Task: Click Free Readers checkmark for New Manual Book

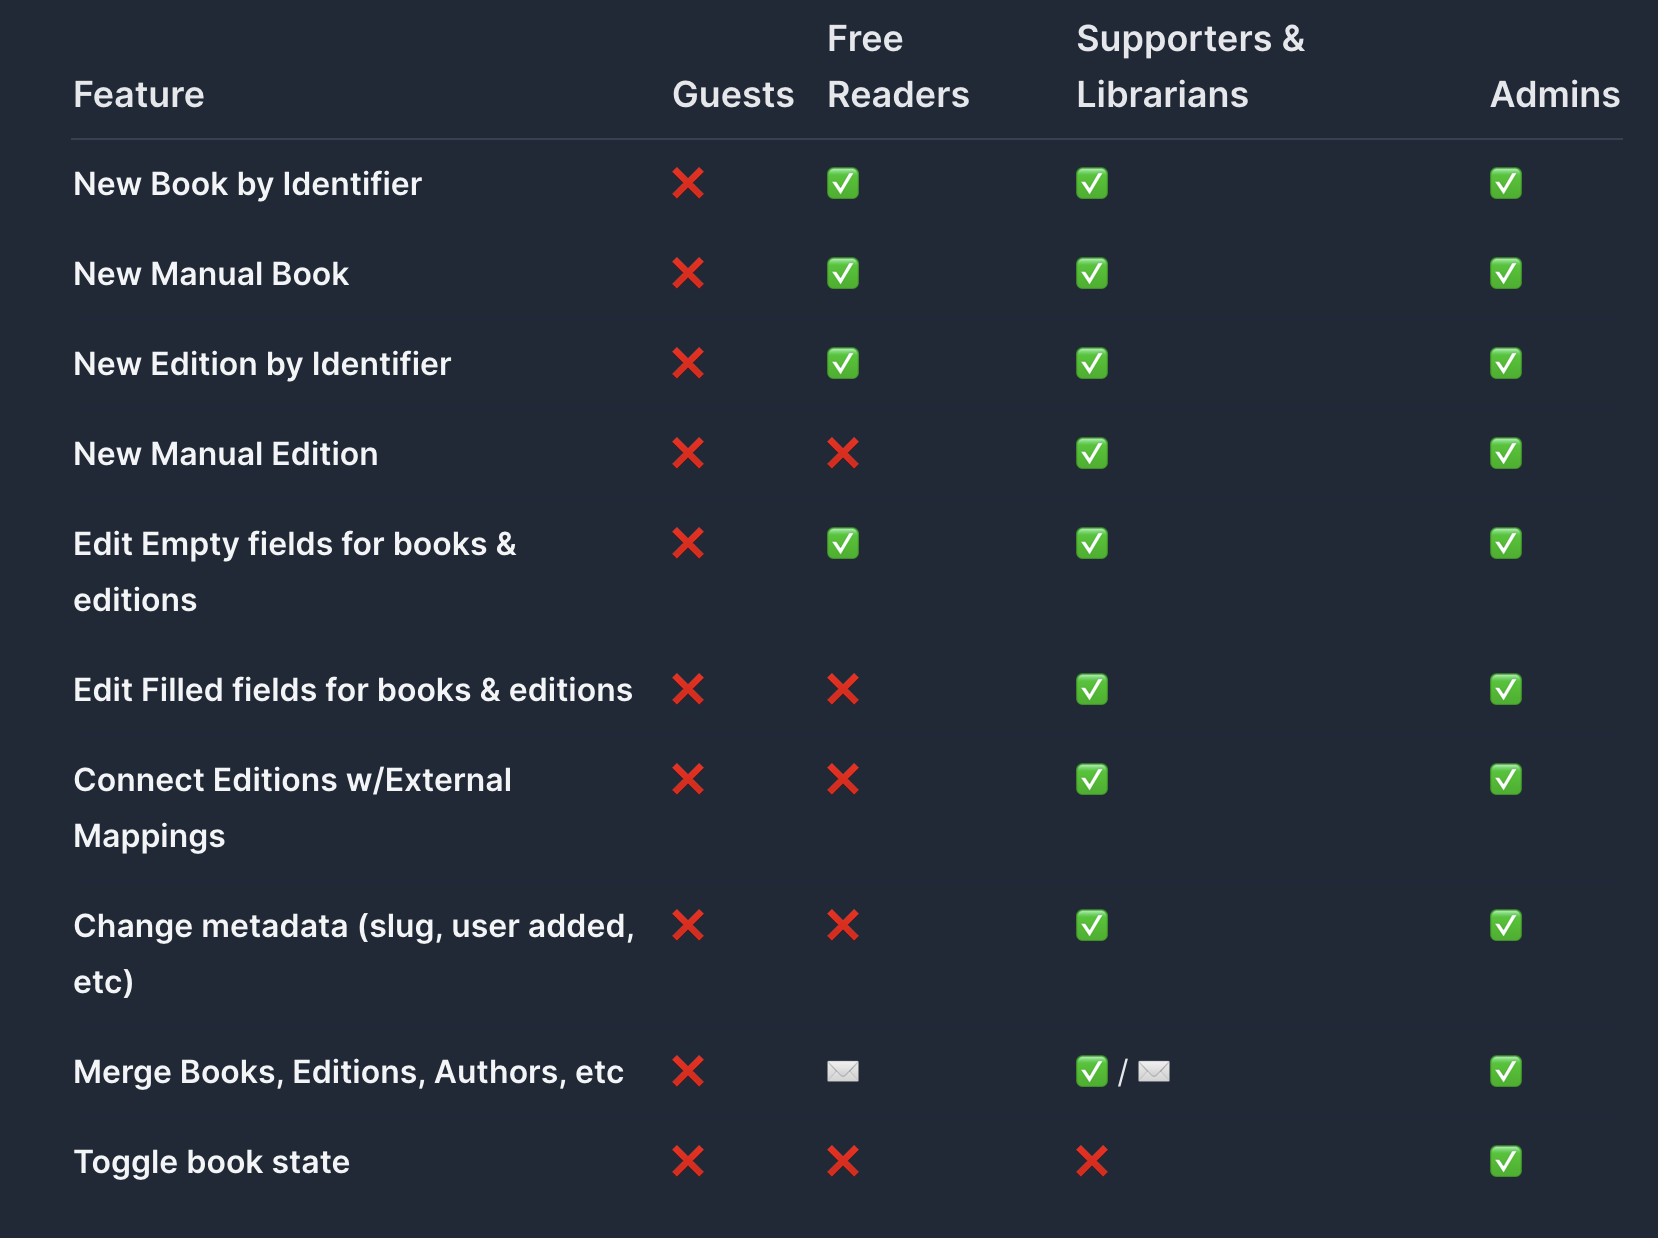Action: tap(843, 274)
